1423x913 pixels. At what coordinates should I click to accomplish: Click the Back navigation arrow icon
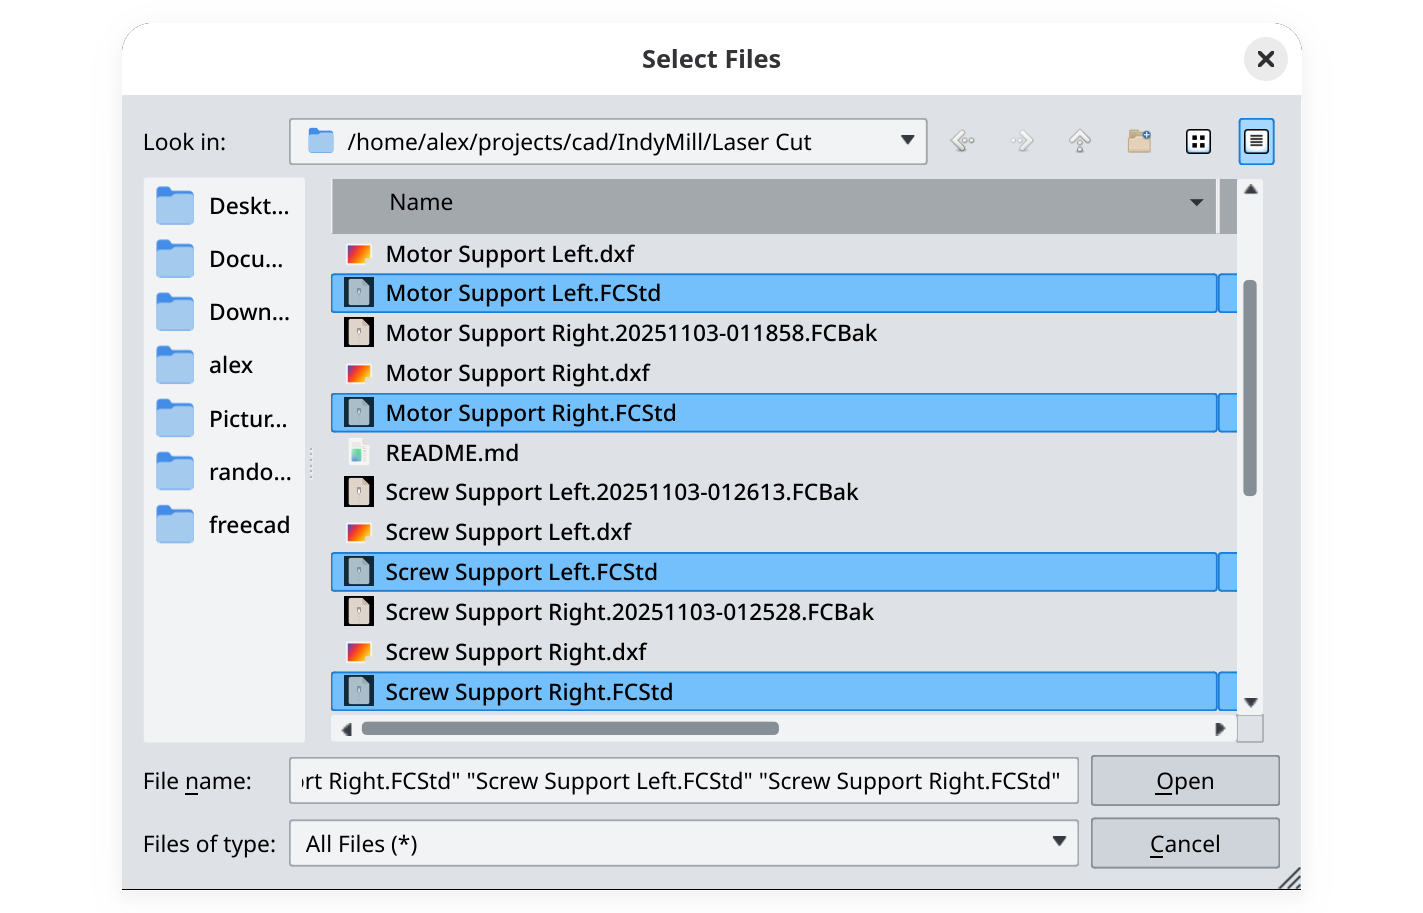tap(962, 141)
